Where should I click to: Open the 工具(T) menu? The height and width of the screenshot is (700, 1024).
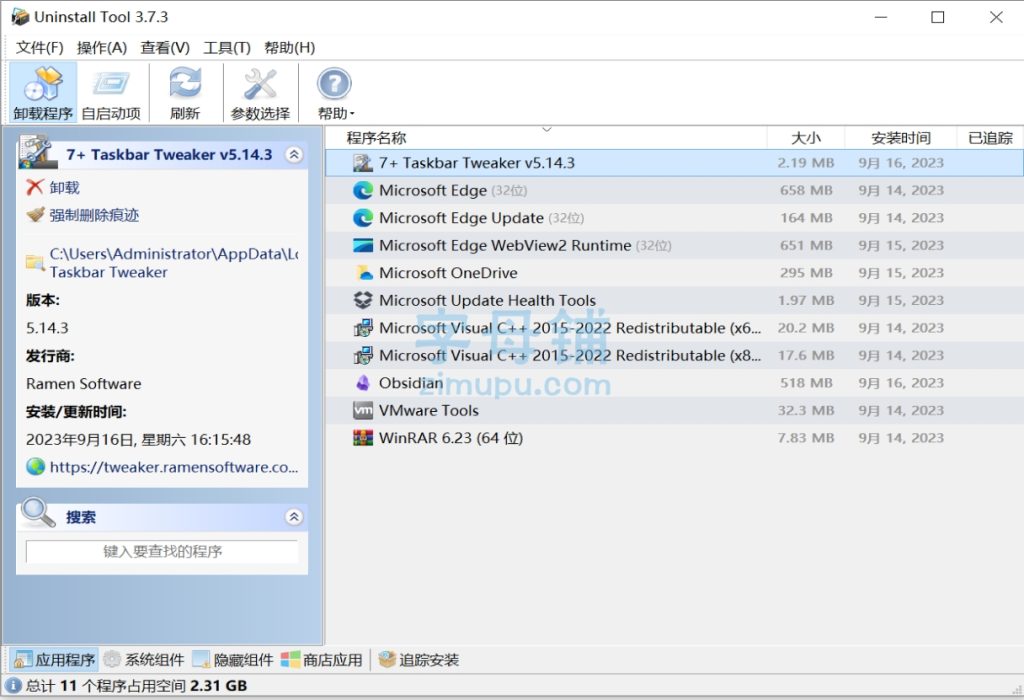coord(227,48)
